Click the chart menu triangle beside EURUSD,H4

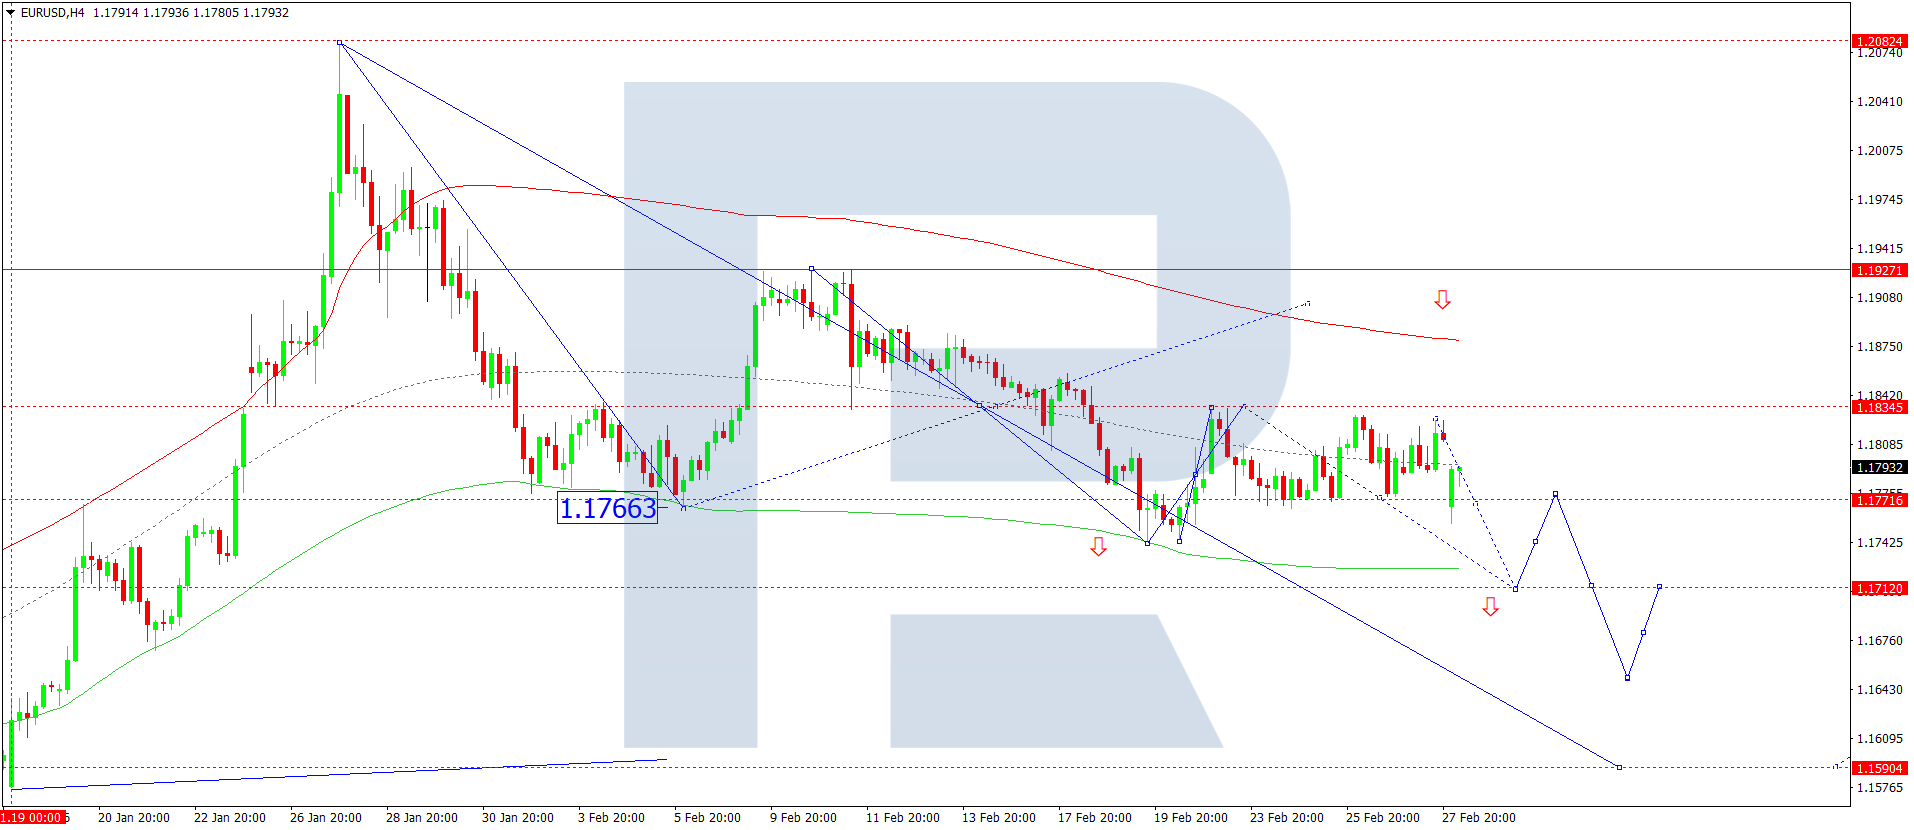pyautogui.click(x=11, y=13)
